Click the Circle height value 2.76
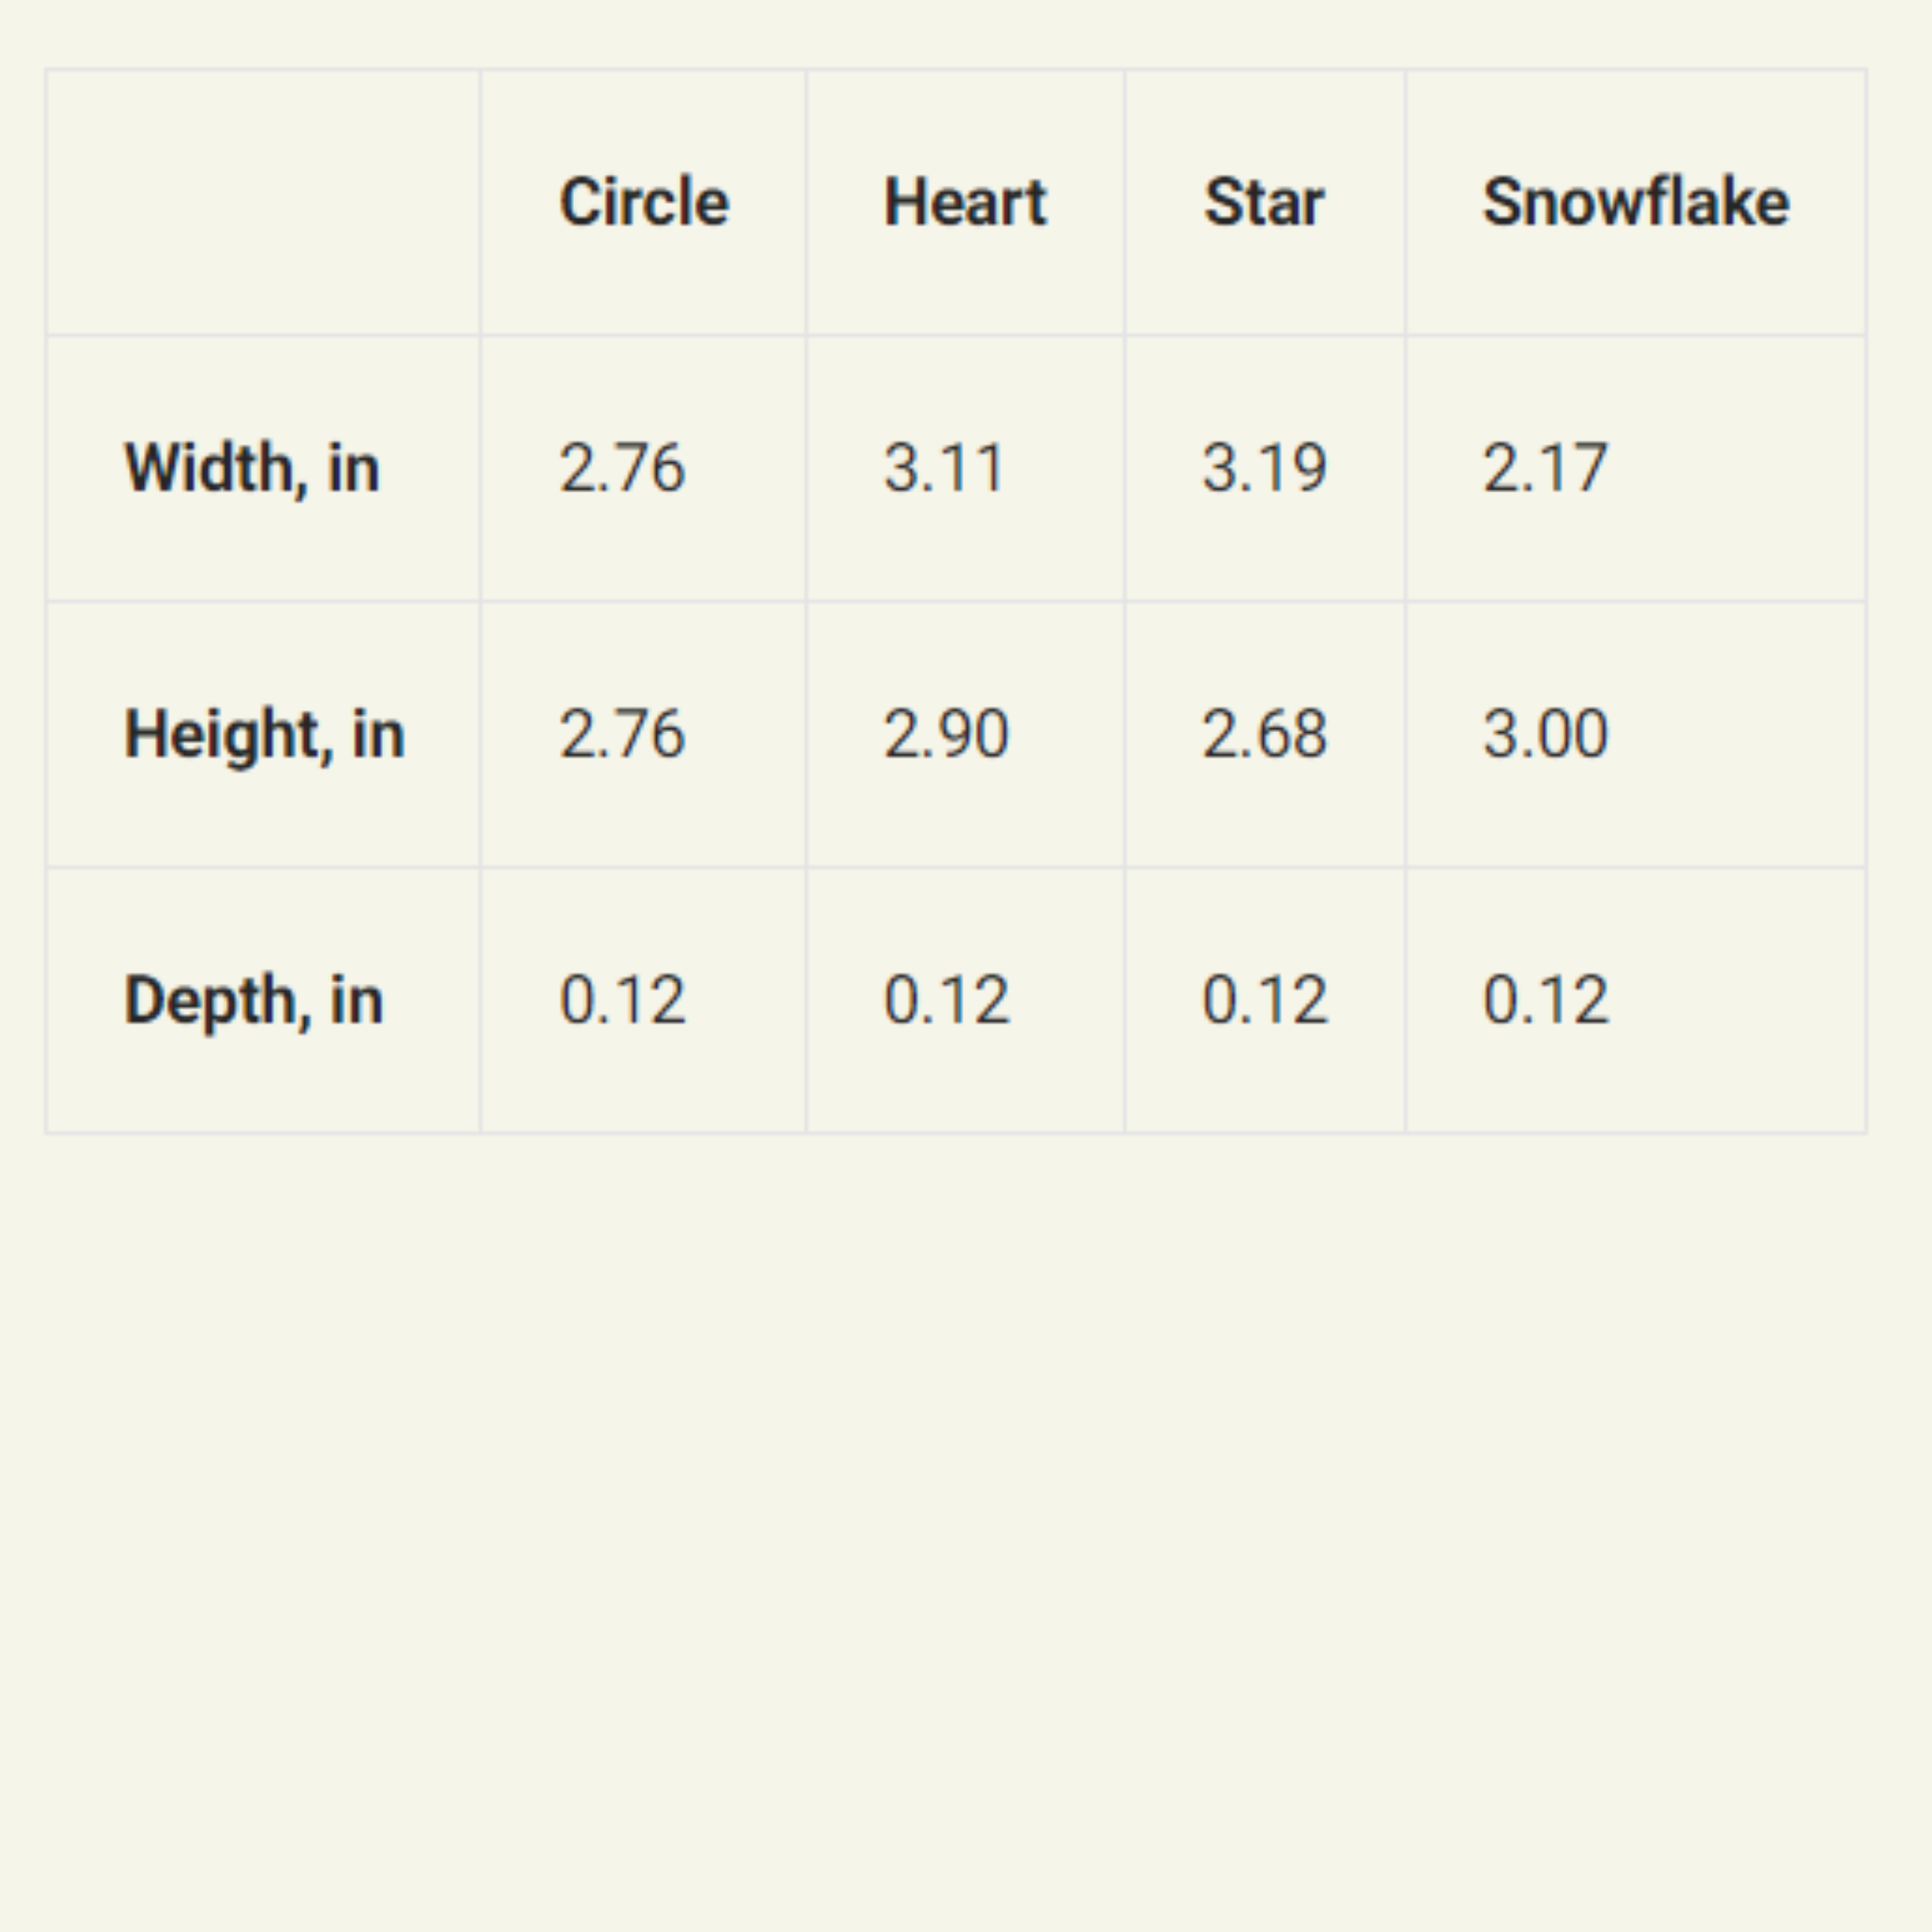 coord(622,734)
